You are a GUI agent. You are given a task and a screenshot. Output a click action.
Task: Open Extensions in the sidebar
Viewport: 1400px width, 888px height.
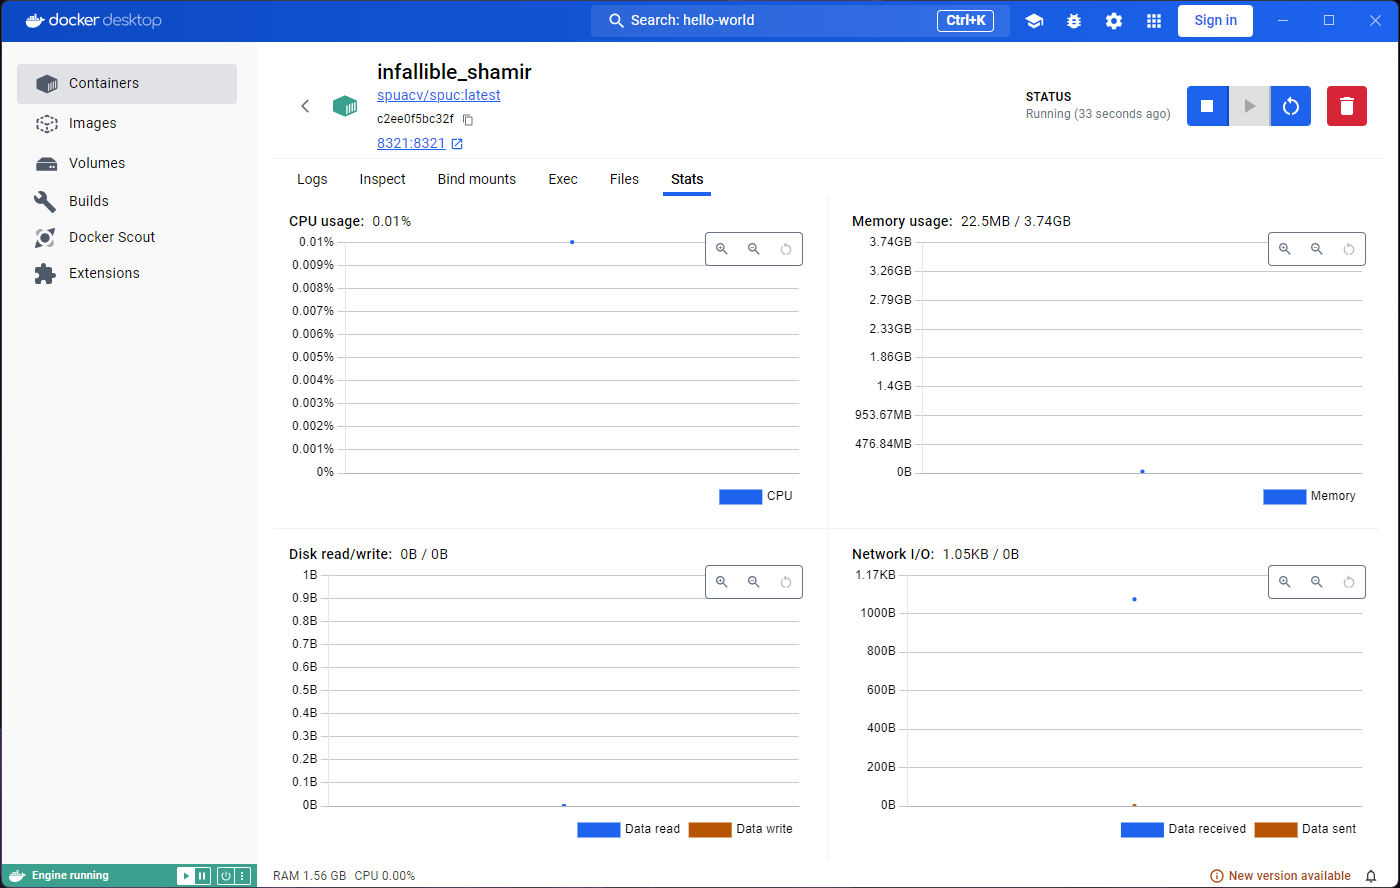[127, 273]
